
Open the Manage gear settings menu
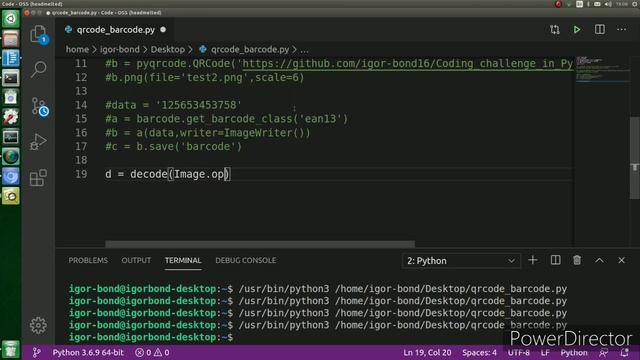pos(38,325)
